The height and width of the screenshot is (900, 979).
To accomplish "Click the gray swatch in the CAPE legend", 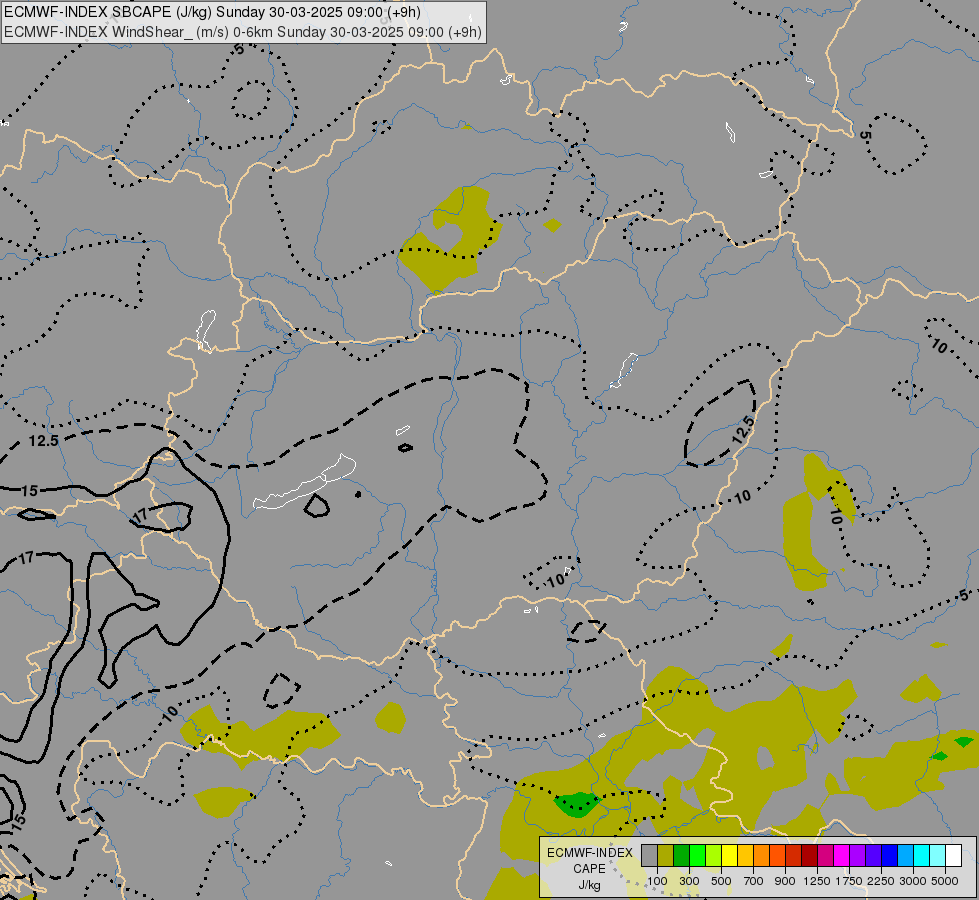I will click(x=650, y=856).
